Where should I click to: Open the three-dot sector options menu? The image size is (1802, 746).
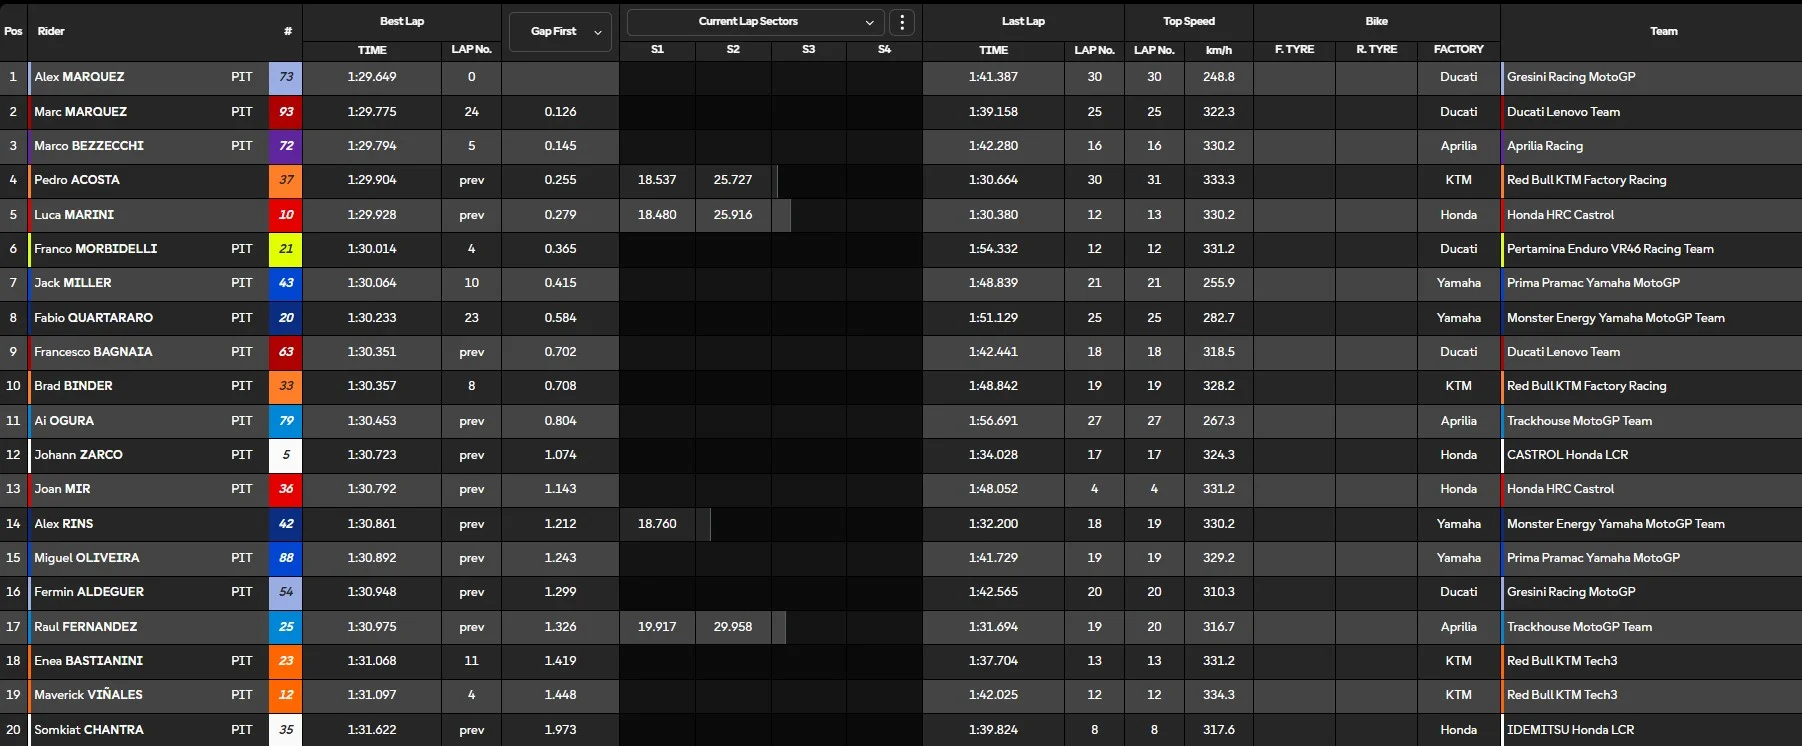tap(902, 21)
